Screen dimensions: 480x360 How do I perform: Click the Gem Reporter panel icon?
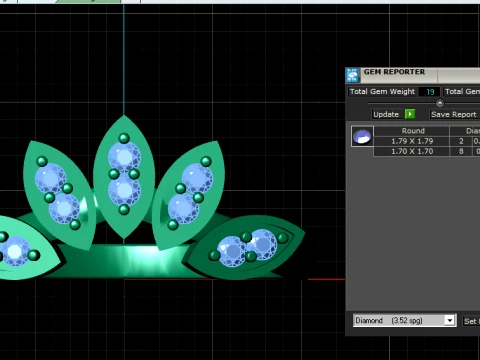tap(352, 75)
